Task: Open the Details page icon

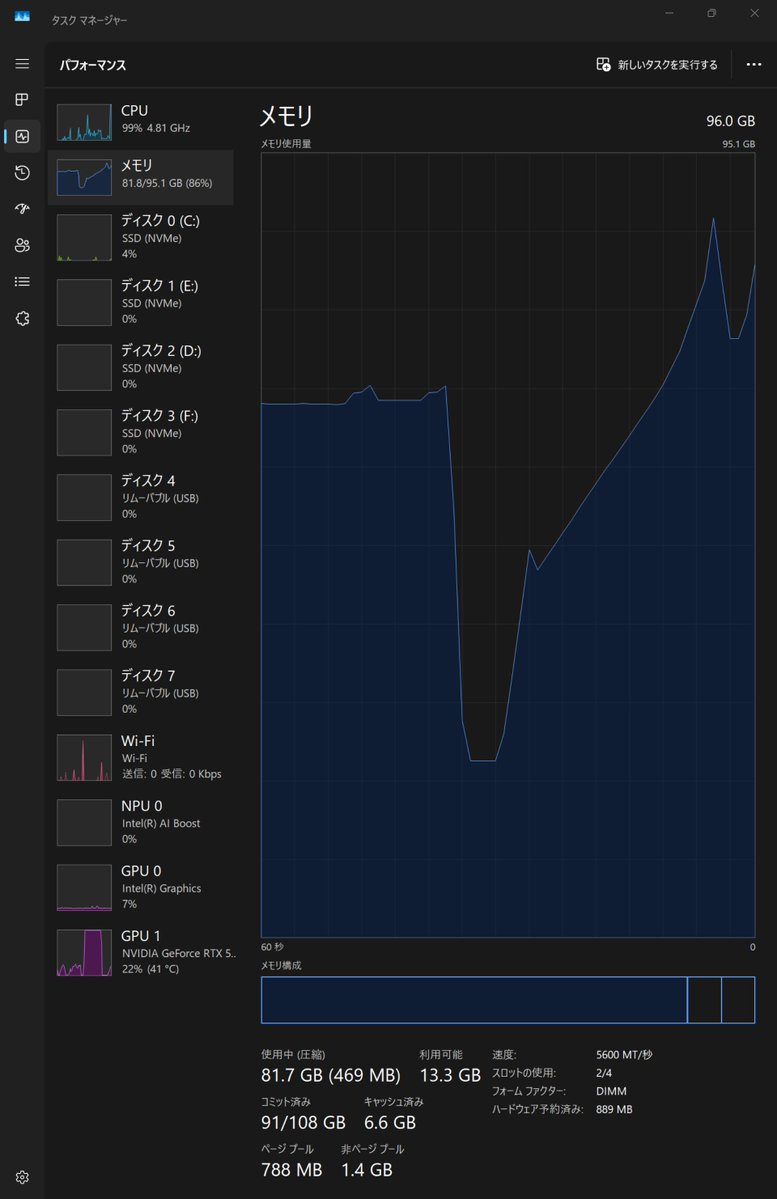Action: (x=22, y=281)
